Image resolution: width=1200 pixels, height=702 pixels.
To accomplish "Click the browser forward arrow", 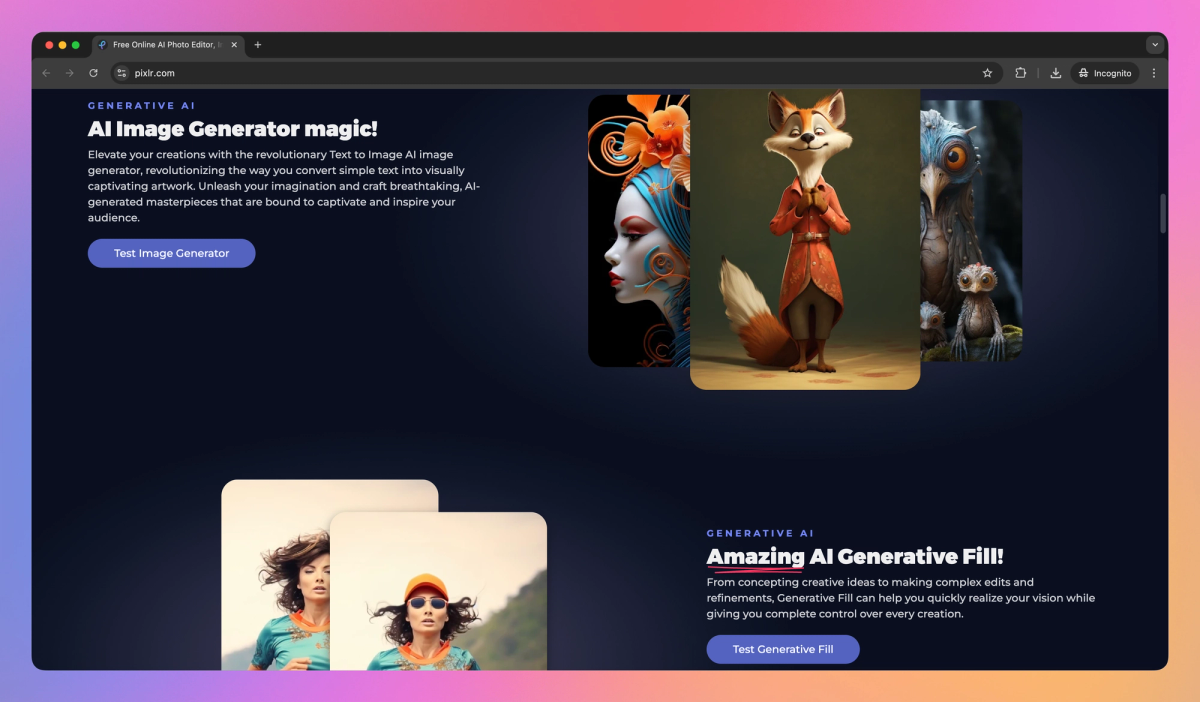I will [x=70, y=73].
